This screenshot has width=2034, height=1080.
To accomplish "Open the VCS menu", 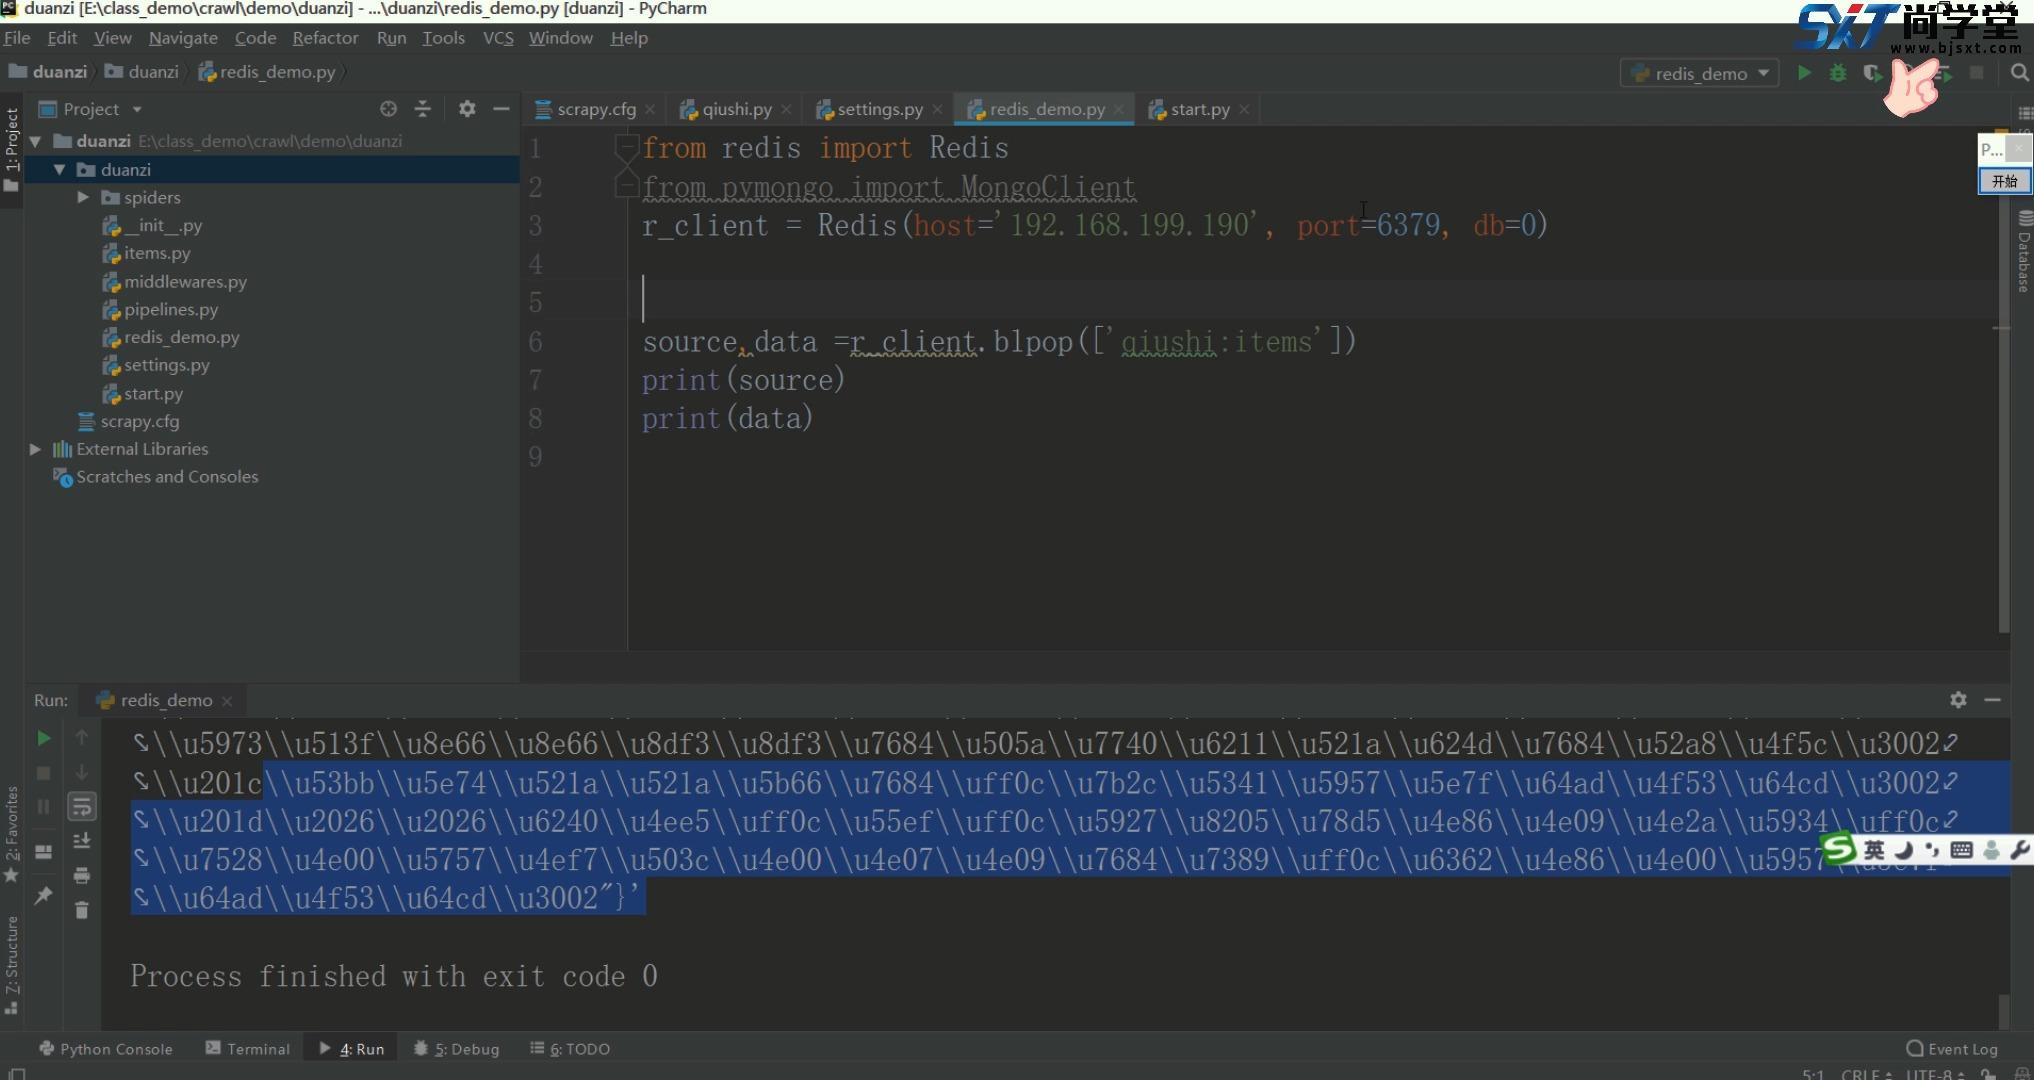I will pos(498,38).
